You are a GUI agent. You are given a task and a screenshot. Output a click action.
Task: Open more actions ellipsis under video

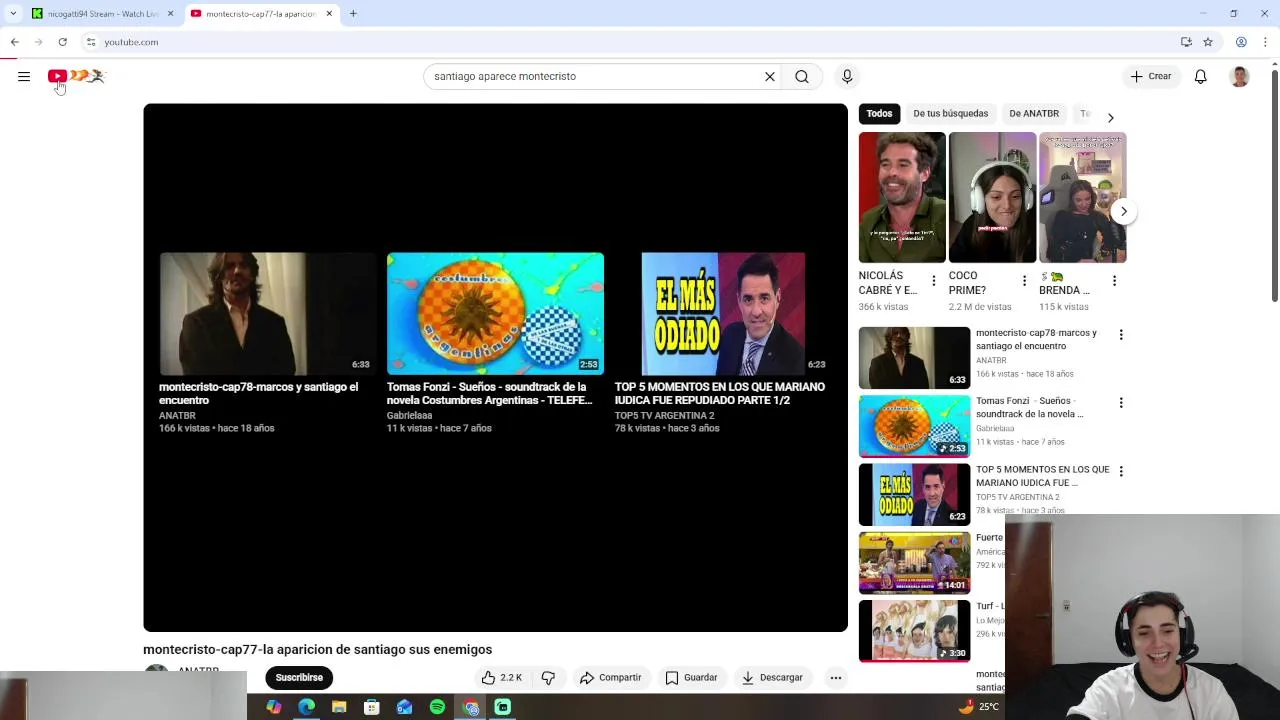(836, 677)
